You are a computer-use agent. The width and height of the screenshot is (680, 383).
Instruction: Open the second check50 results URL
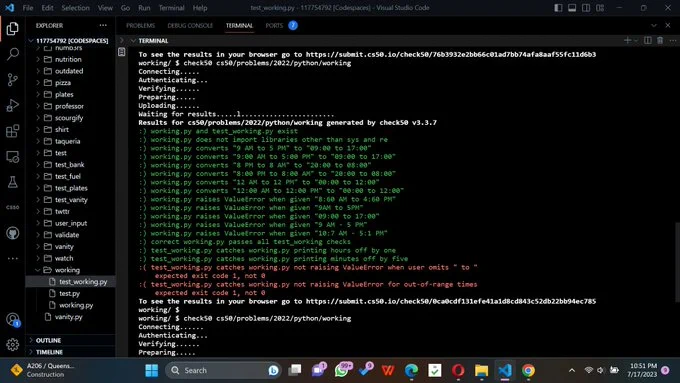451,301
